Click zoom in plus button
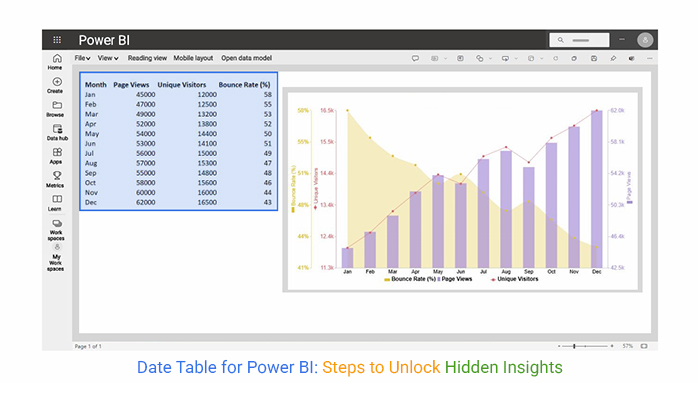The width and height of the screenshot is (698, 400). (x=612, y=346)
